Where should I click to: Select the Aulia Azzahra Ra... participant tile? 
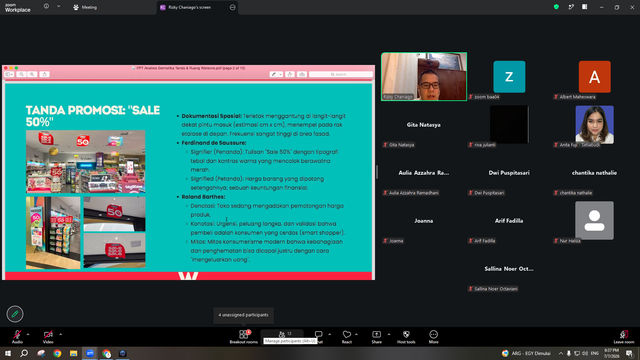click(x=424, y=173)
